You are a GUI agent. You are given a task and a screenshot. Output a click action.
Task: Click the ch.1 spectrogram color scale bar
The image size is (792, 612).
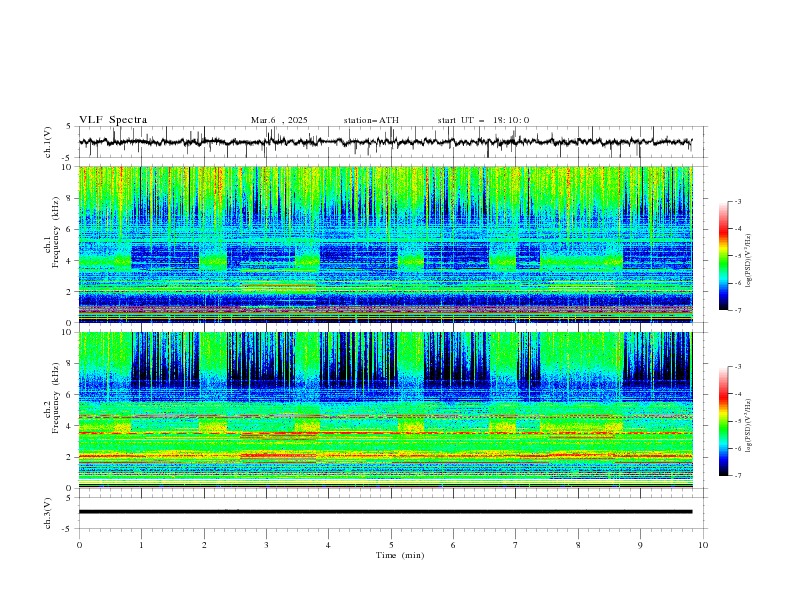(x=723, y=256)
